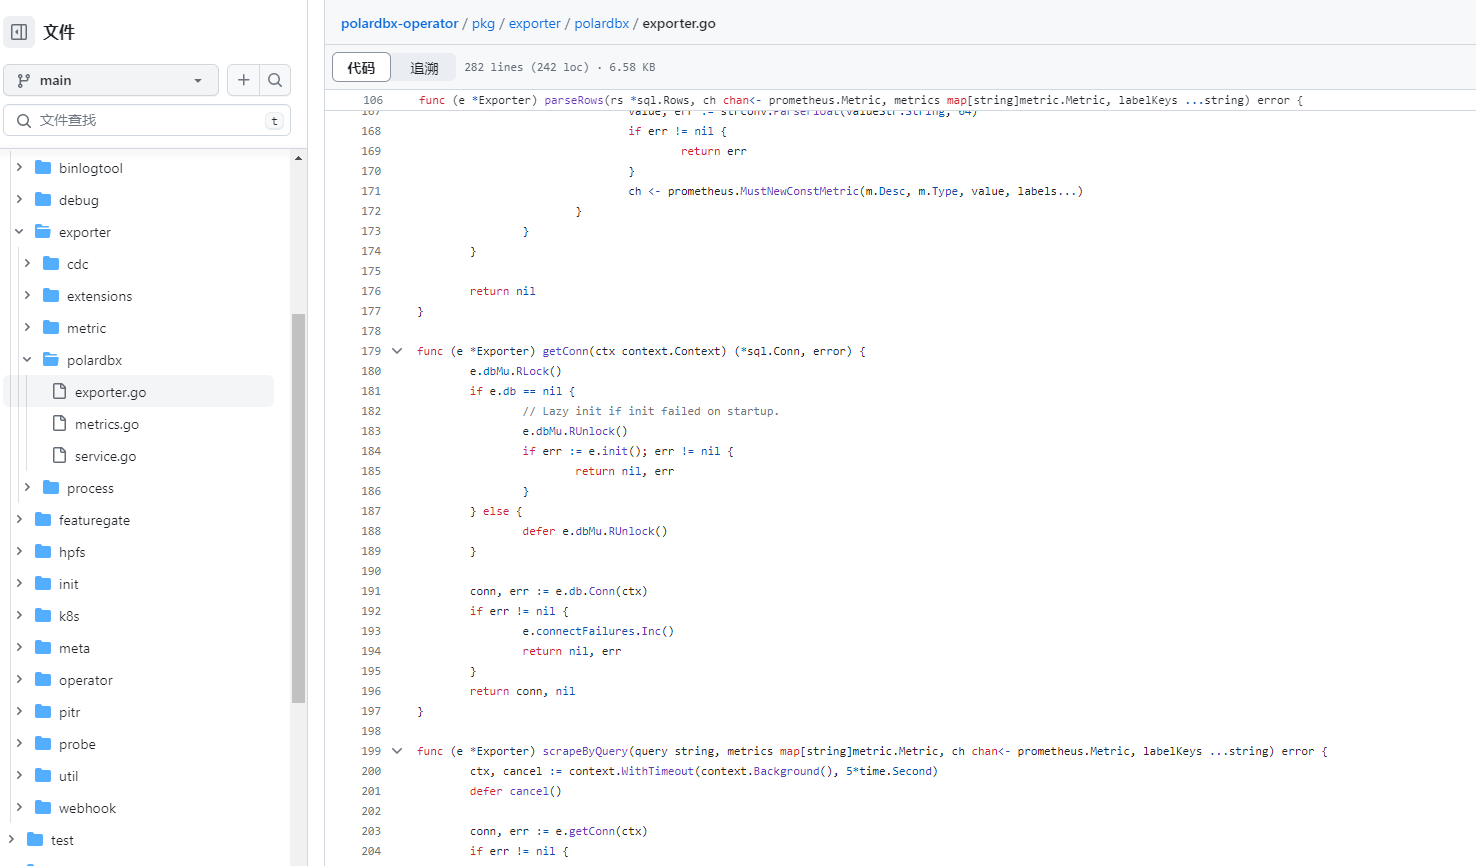This screenshot has height=866, width=1476.
Task: Expand the process folder chevron
Action: (x=27, y=488)
